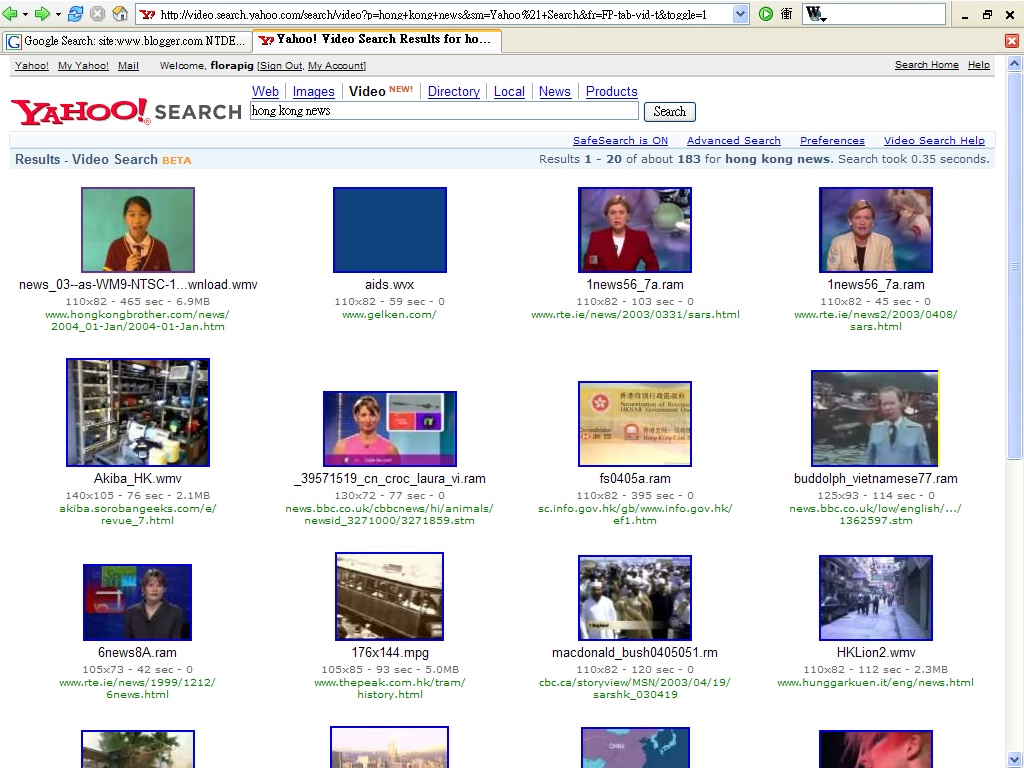This screenshot has width=1024, height=768.
Task: Click the Akiba_HK.wmv file name
Action: pyautogui.click(x=138, y=479)
